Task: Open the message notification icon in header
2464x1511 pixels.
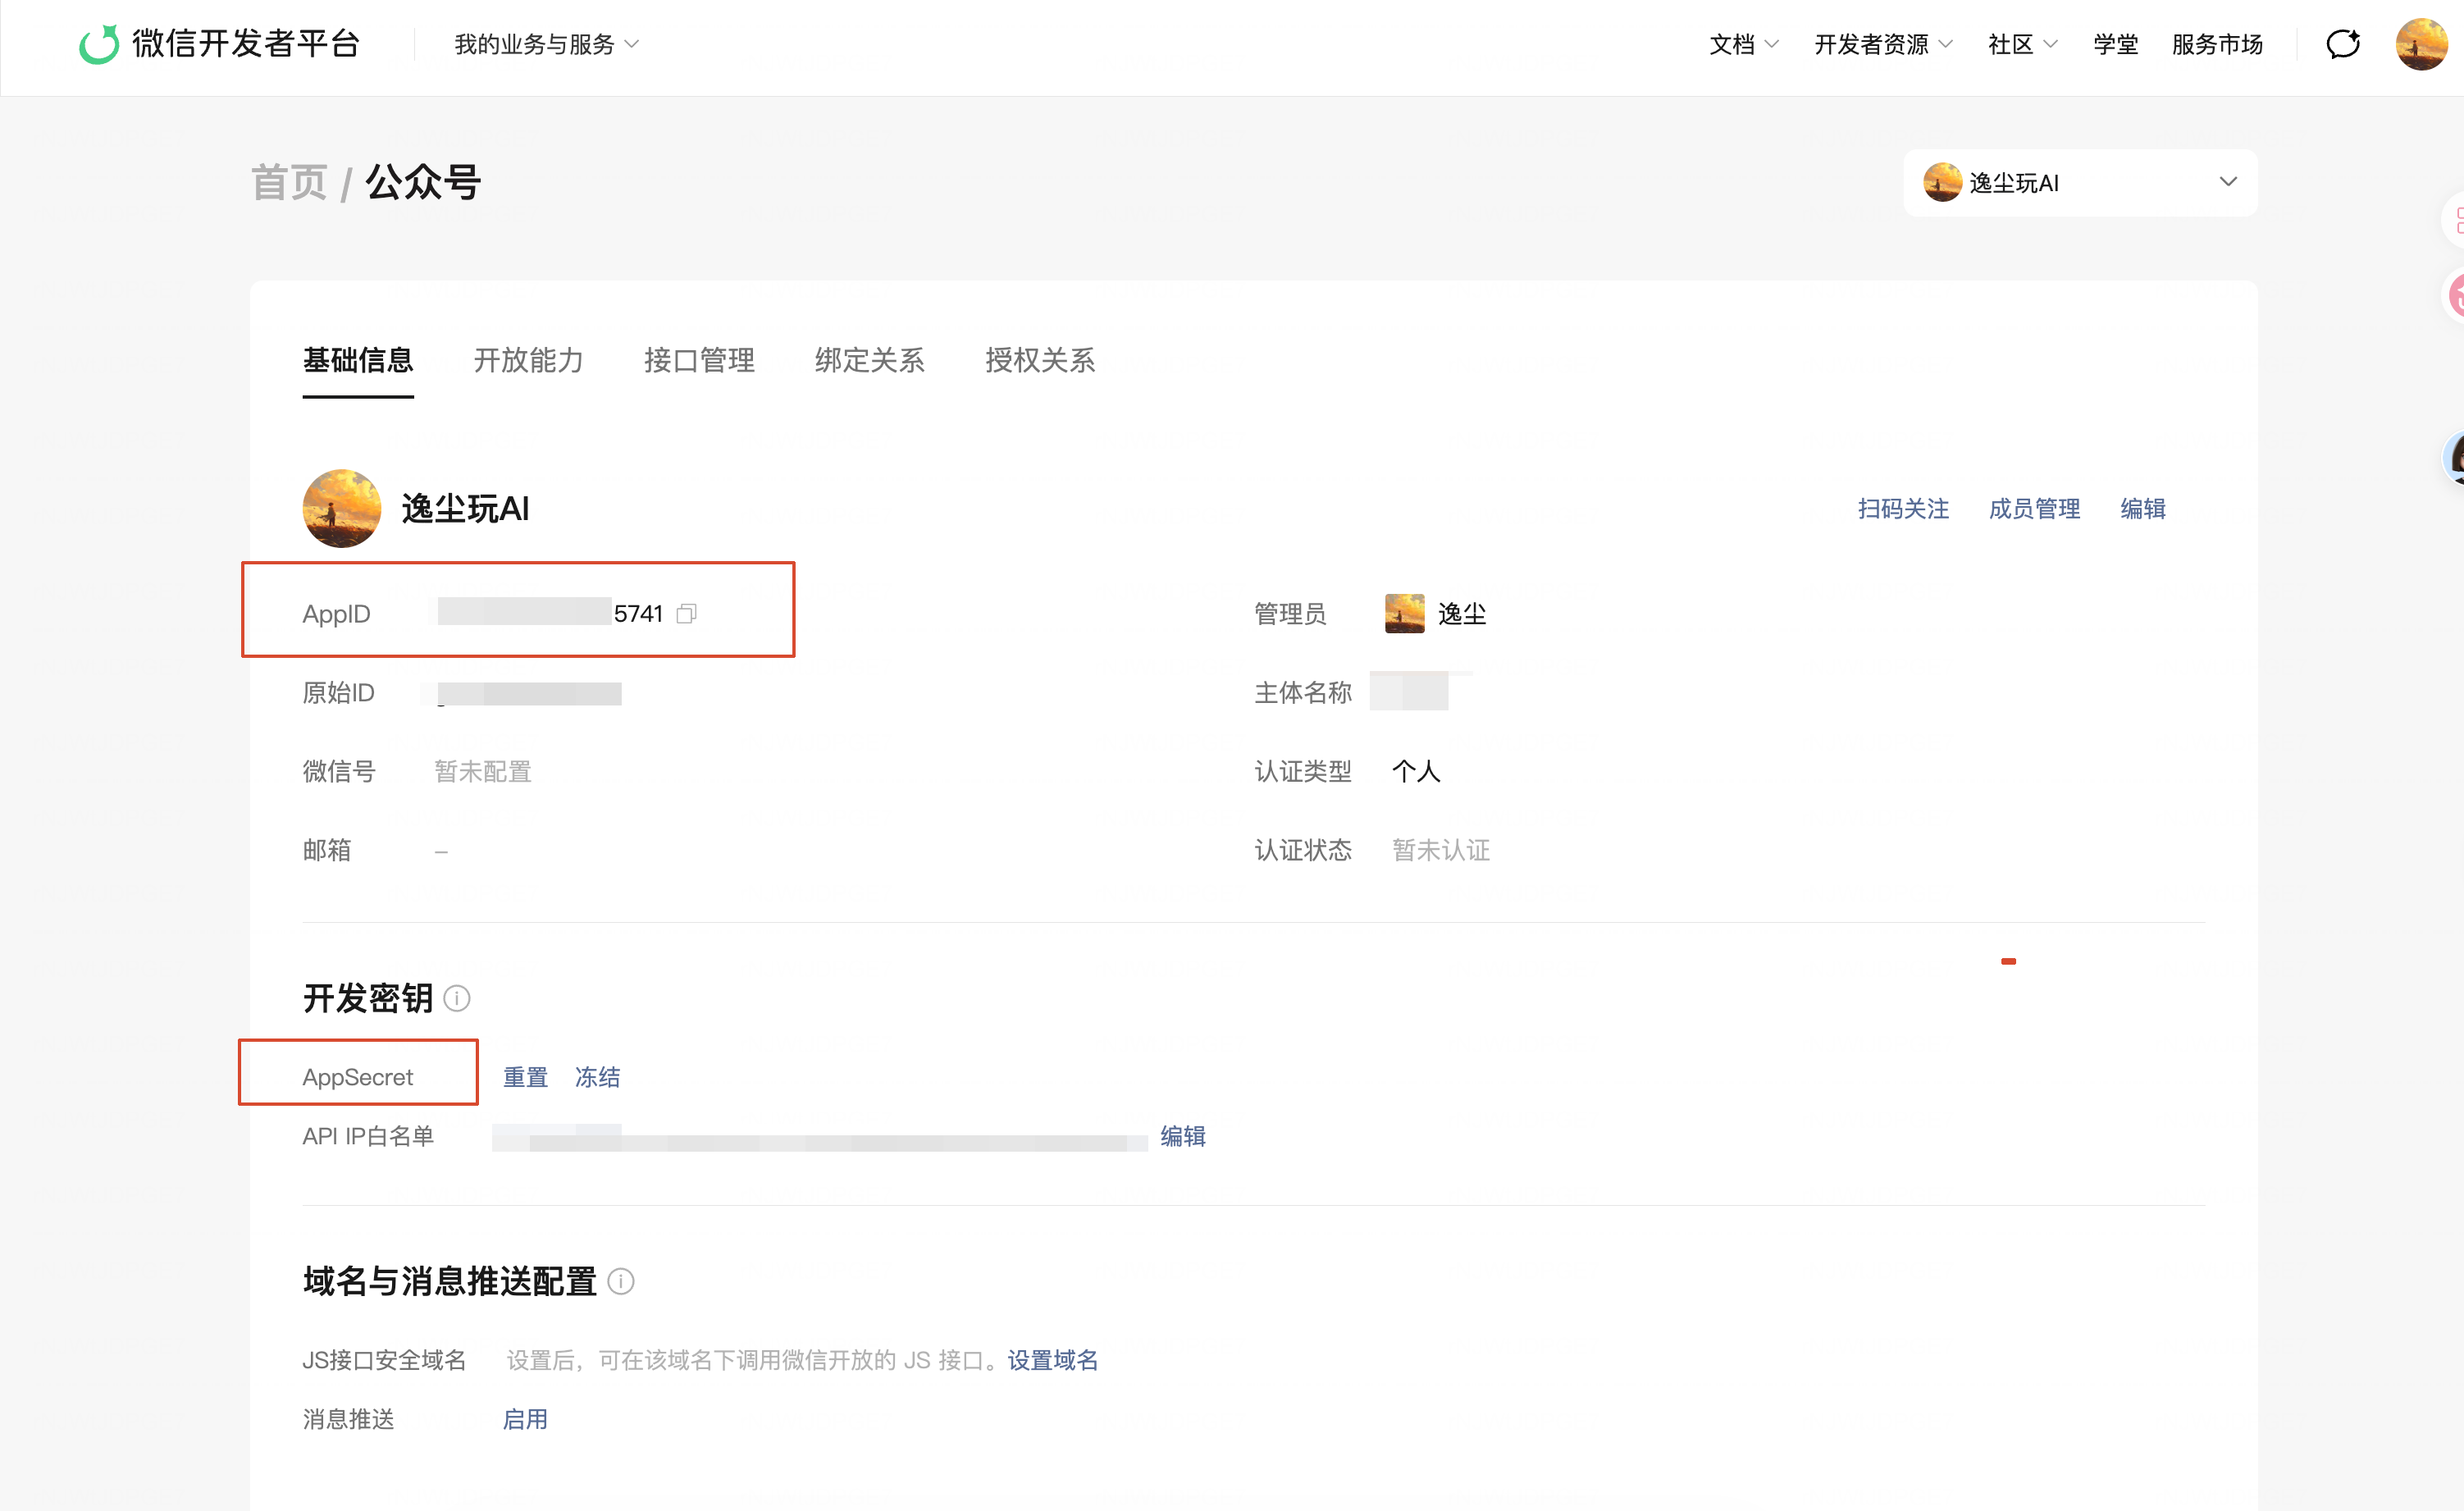Action: click(x=2343, y=44)
